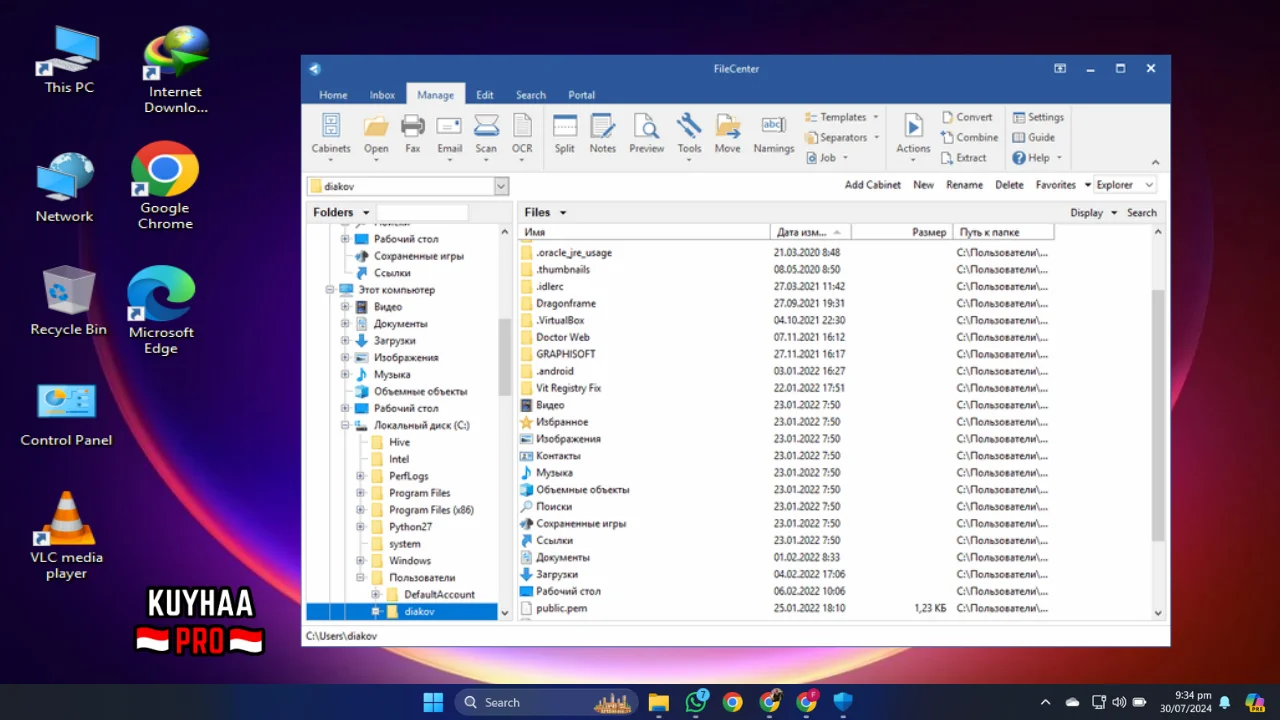1280x720 pixels.
Task: Select the Doctor Web folder
Action: pyautogui.click(x=562, y=337)
